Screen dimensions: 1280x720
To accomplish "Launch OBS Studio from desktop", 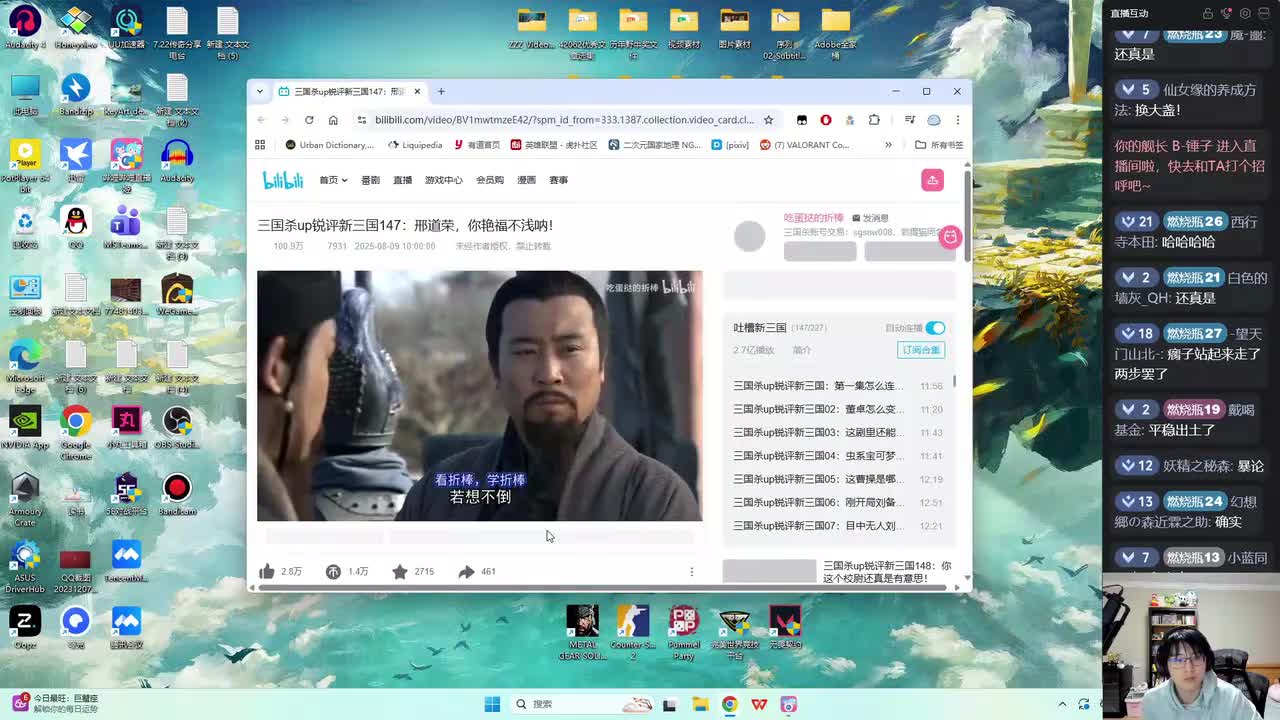I will (177, 427).
